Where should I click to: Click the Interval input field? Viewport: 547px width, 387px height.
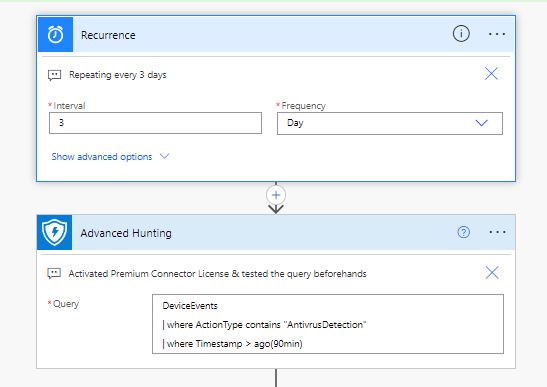155,123
